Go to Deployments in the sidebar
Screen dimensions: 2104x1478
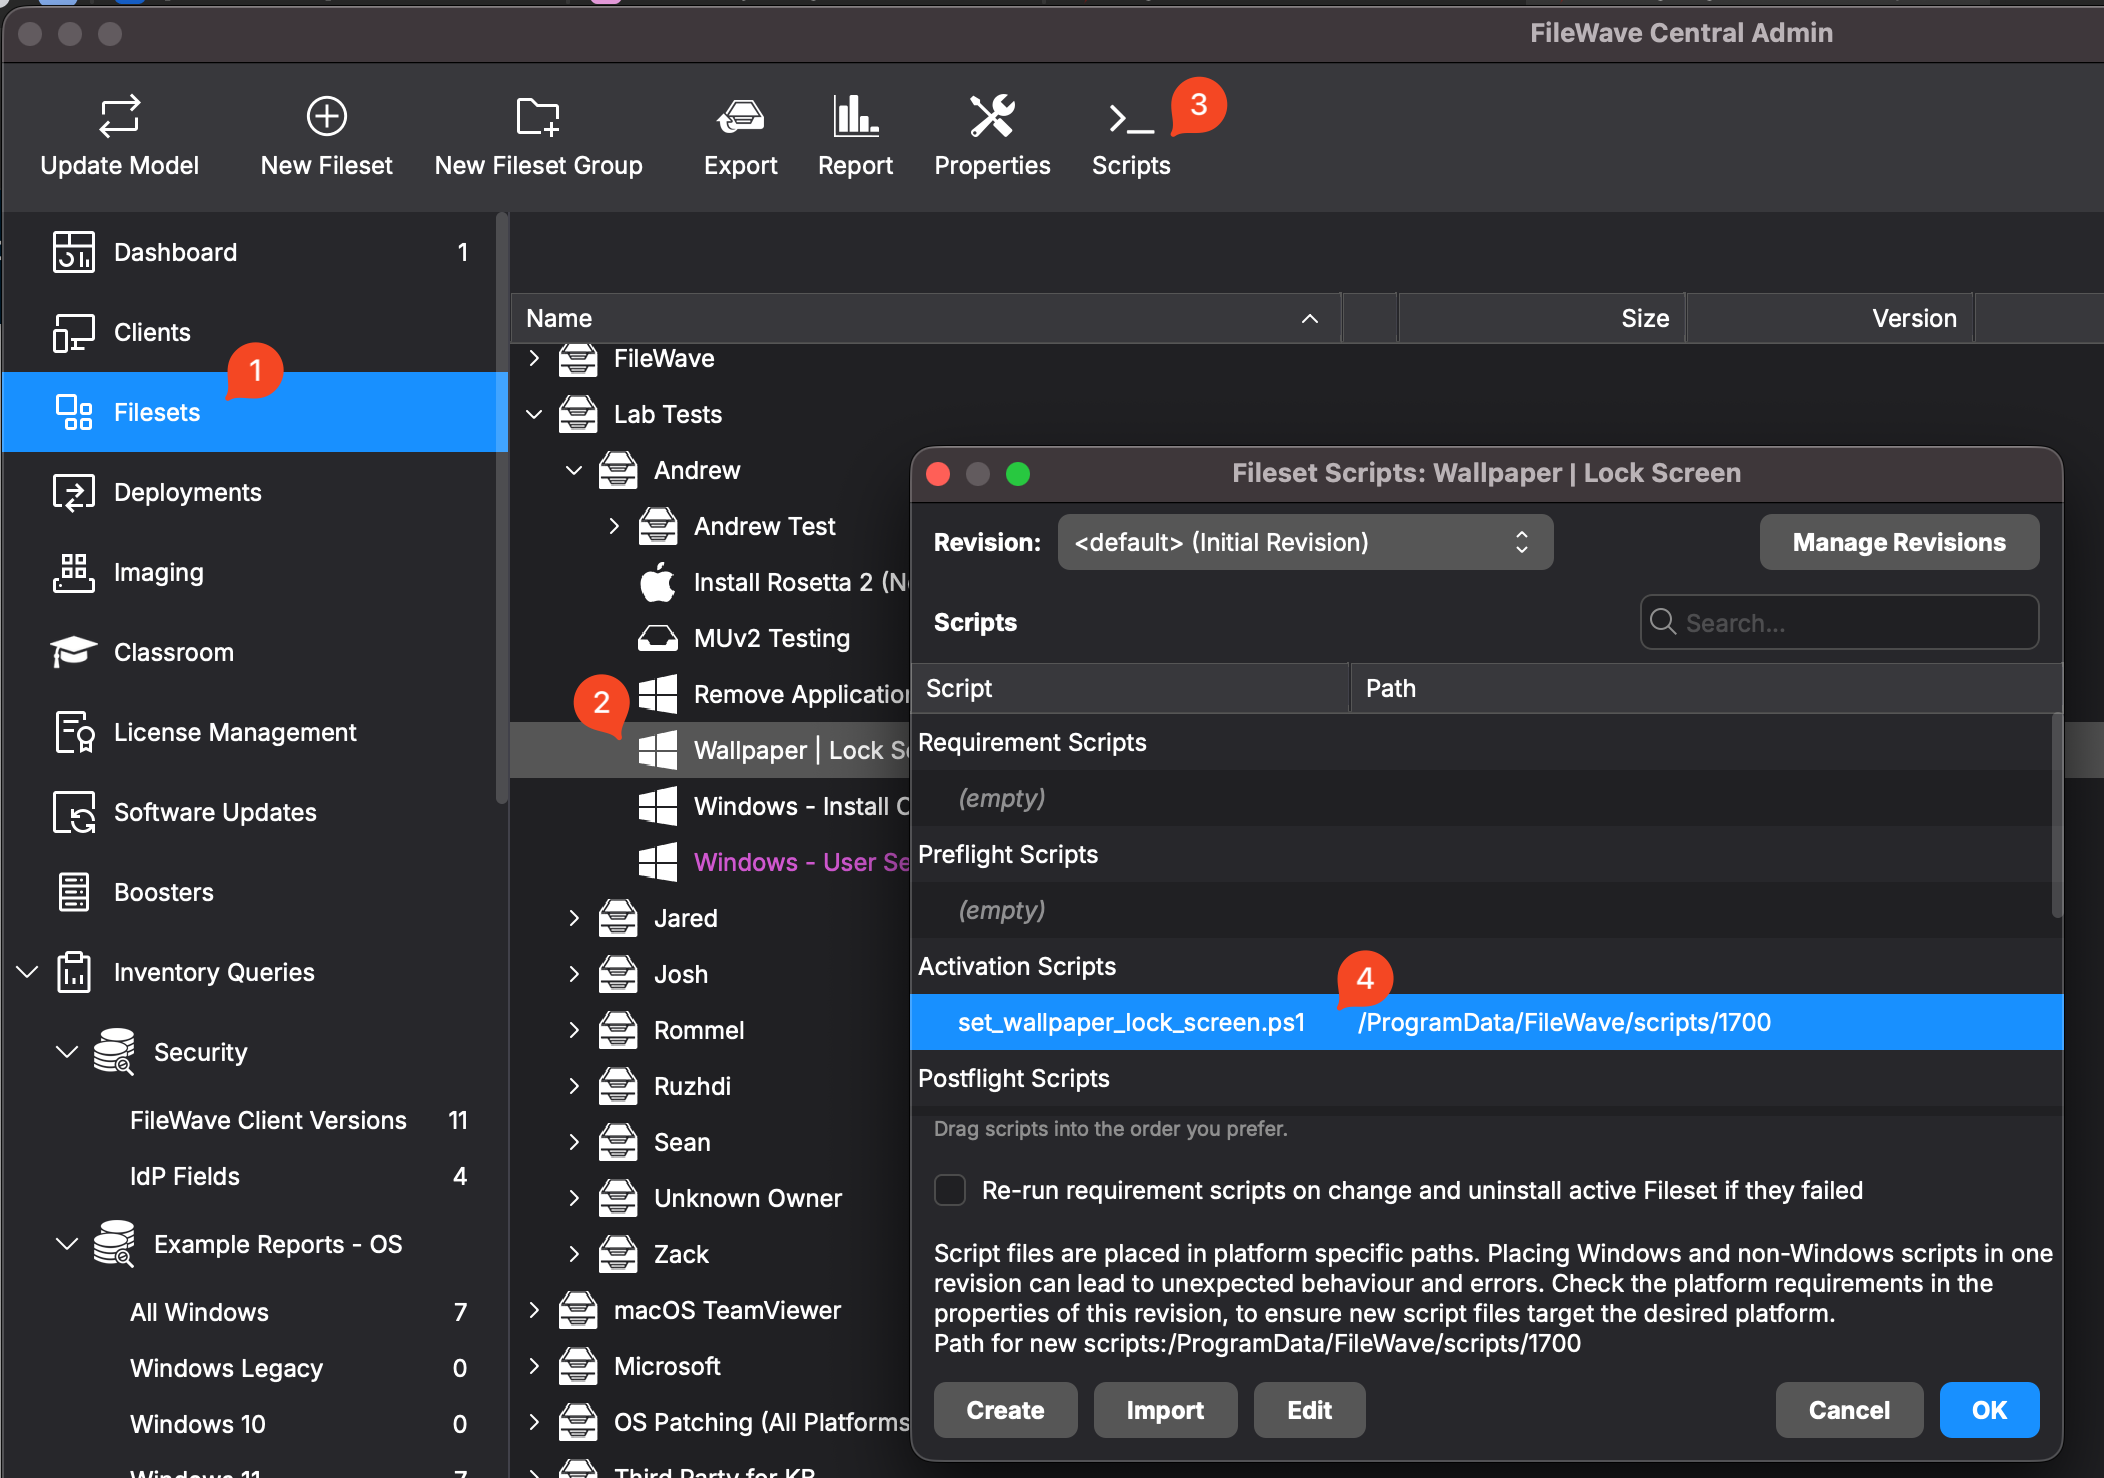click(x=187, y=492)
